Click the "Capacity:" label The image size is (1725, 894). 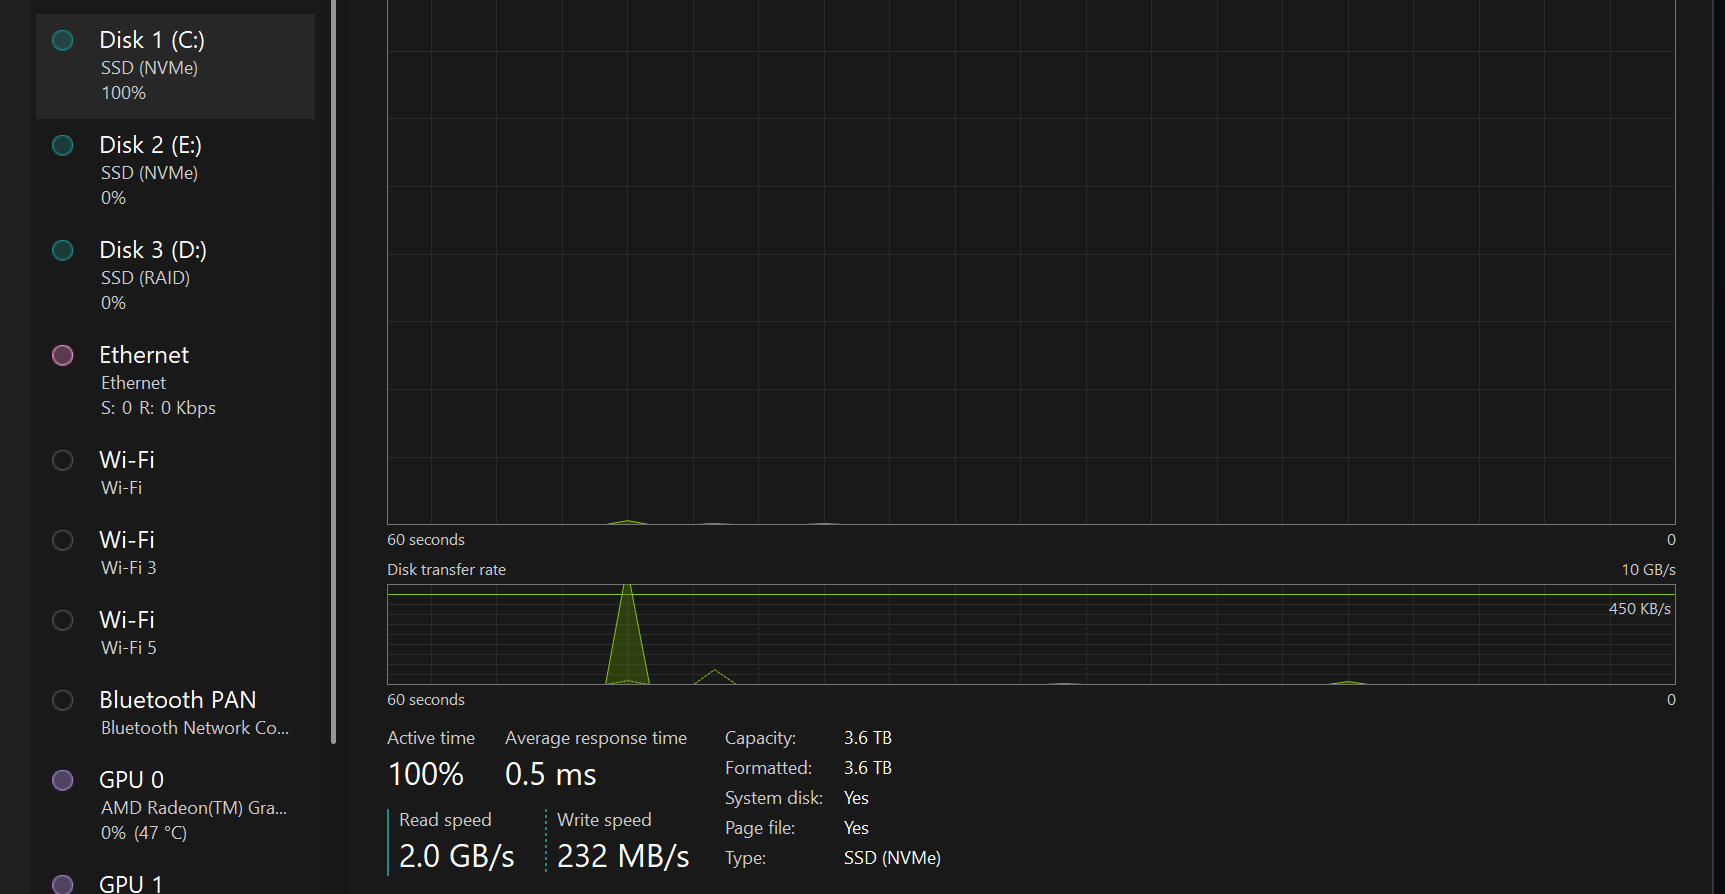click(761, 738)
